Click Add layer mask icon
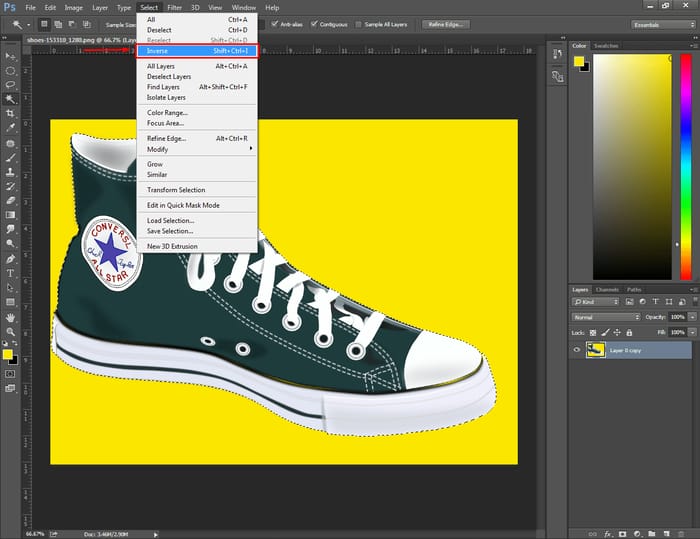 coord(622,534)
